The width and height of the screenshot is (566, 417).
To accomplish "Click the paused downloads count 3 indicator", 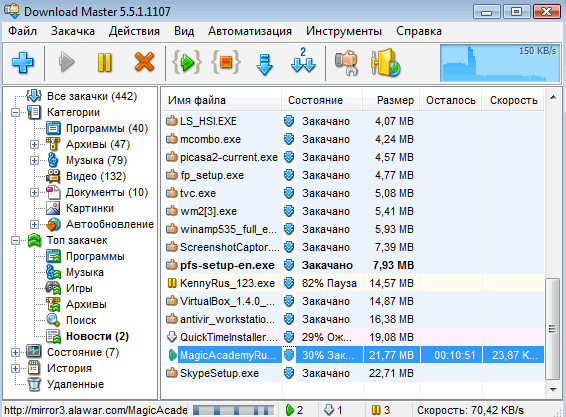I will [x=381, y=410].
